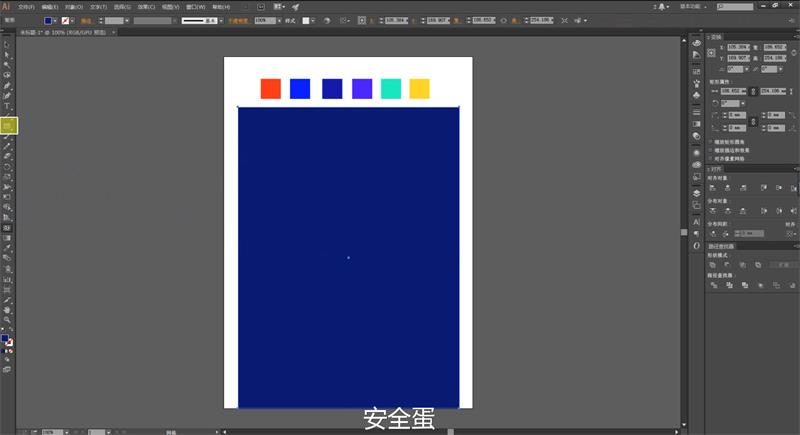Click the Expand button in Pathfinder panel
Screen dimensions: 800x435
(x=784, y=265)
